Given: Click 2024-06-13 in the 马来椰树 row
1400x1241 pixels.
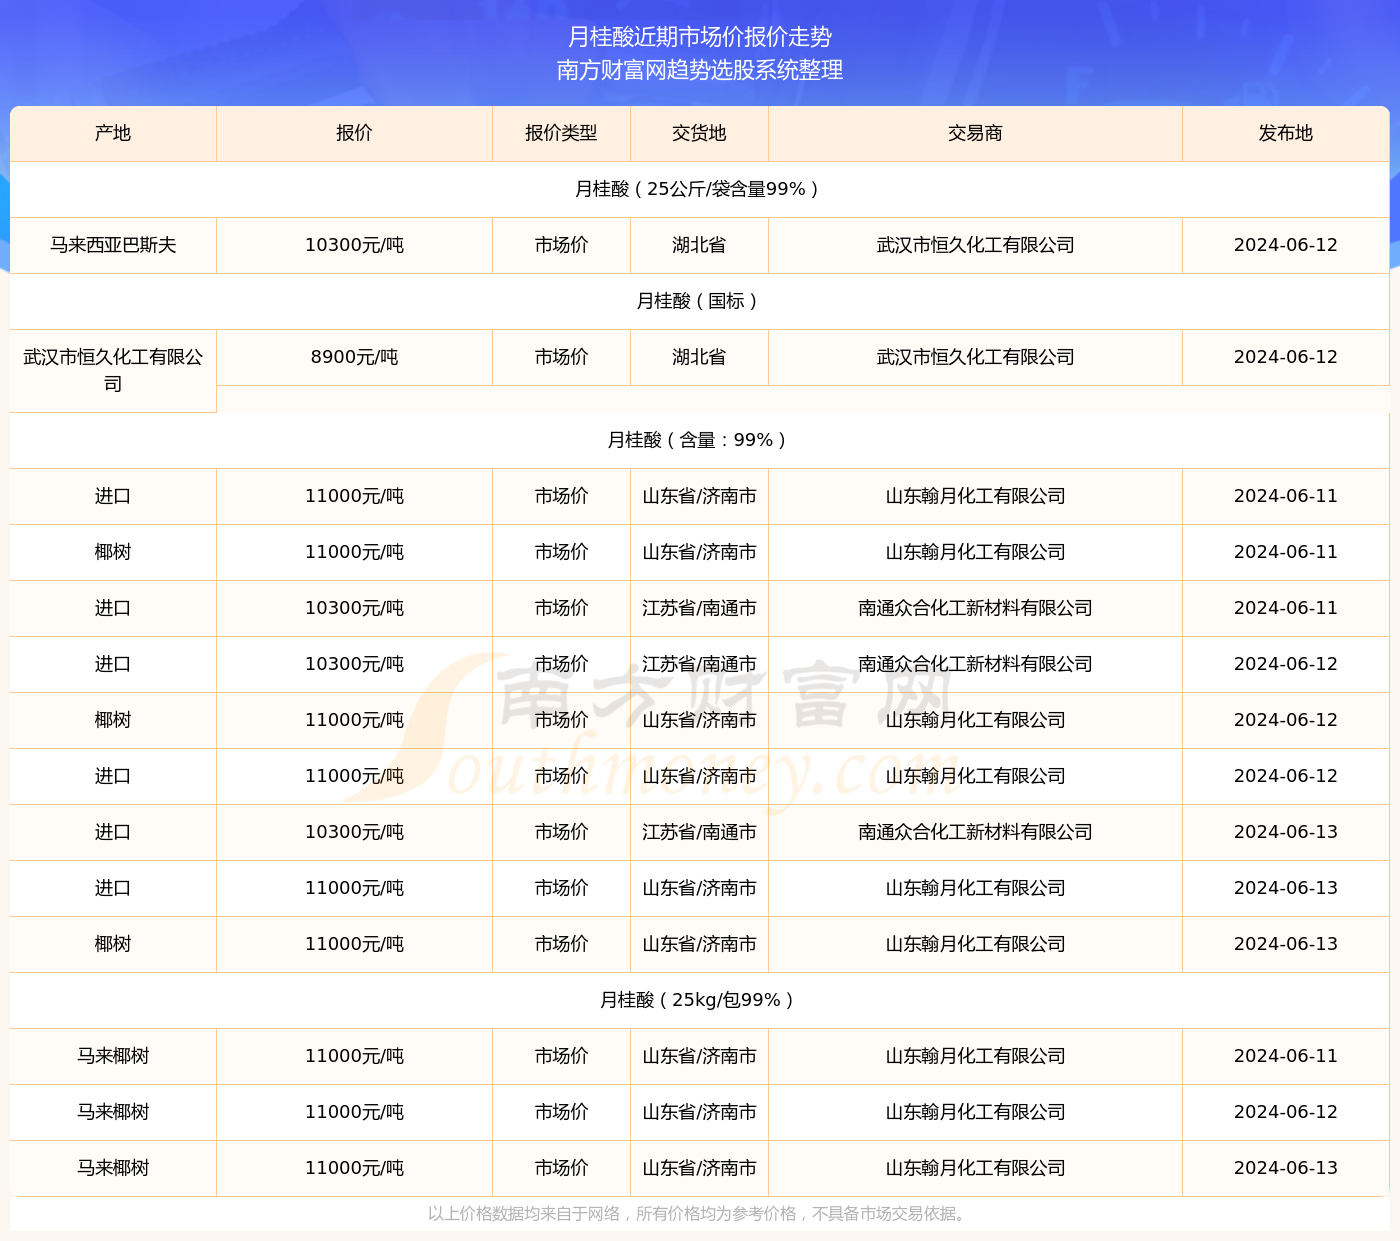Looking at the screenshot, I should click(1286, 1168).
